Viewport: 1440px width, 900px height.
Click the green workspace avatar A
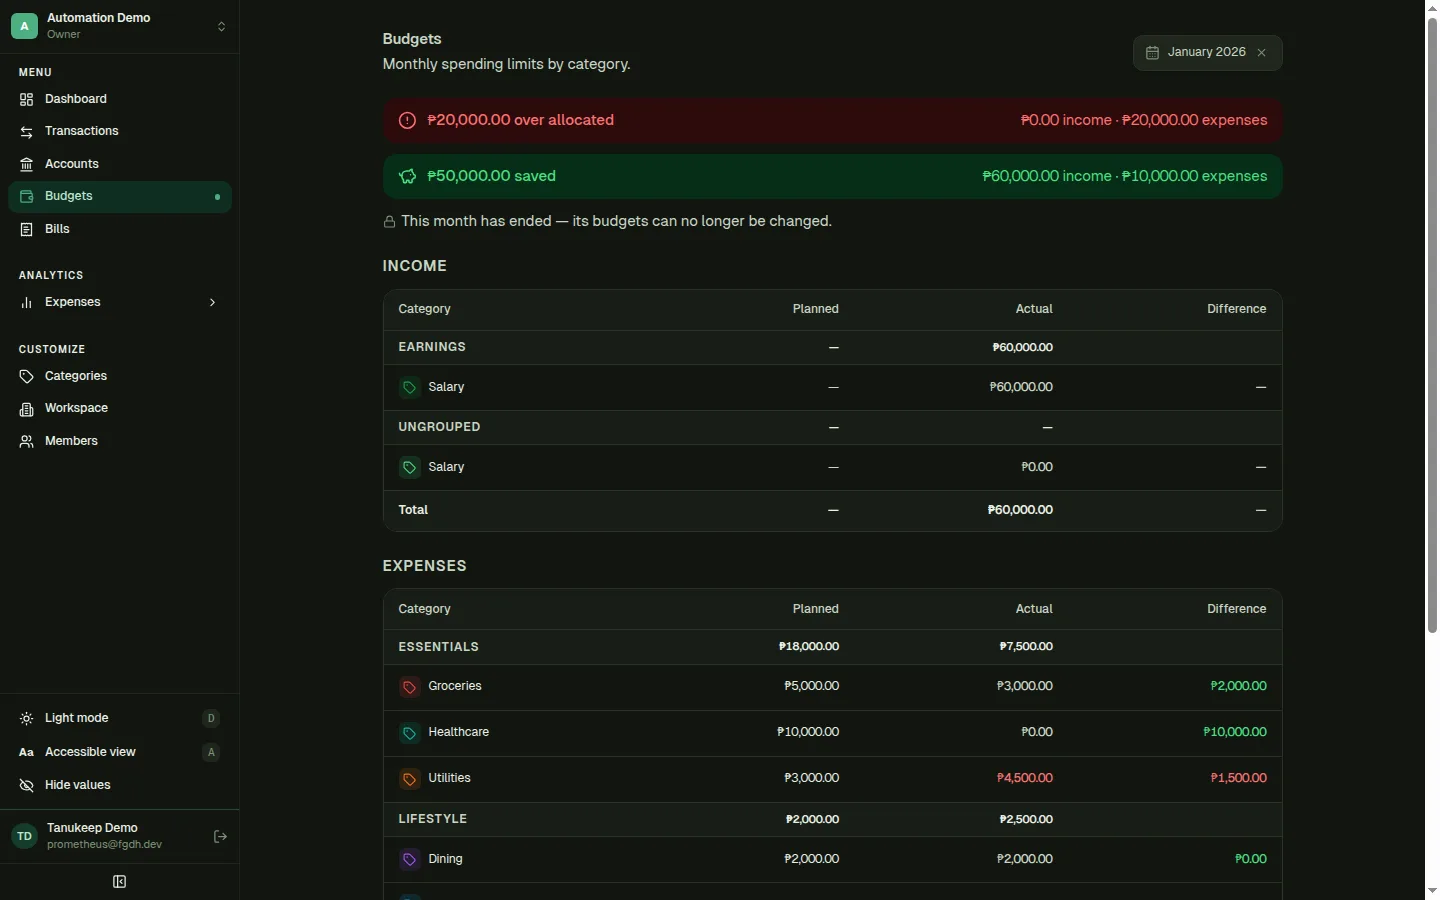click(x=24, y=26)
